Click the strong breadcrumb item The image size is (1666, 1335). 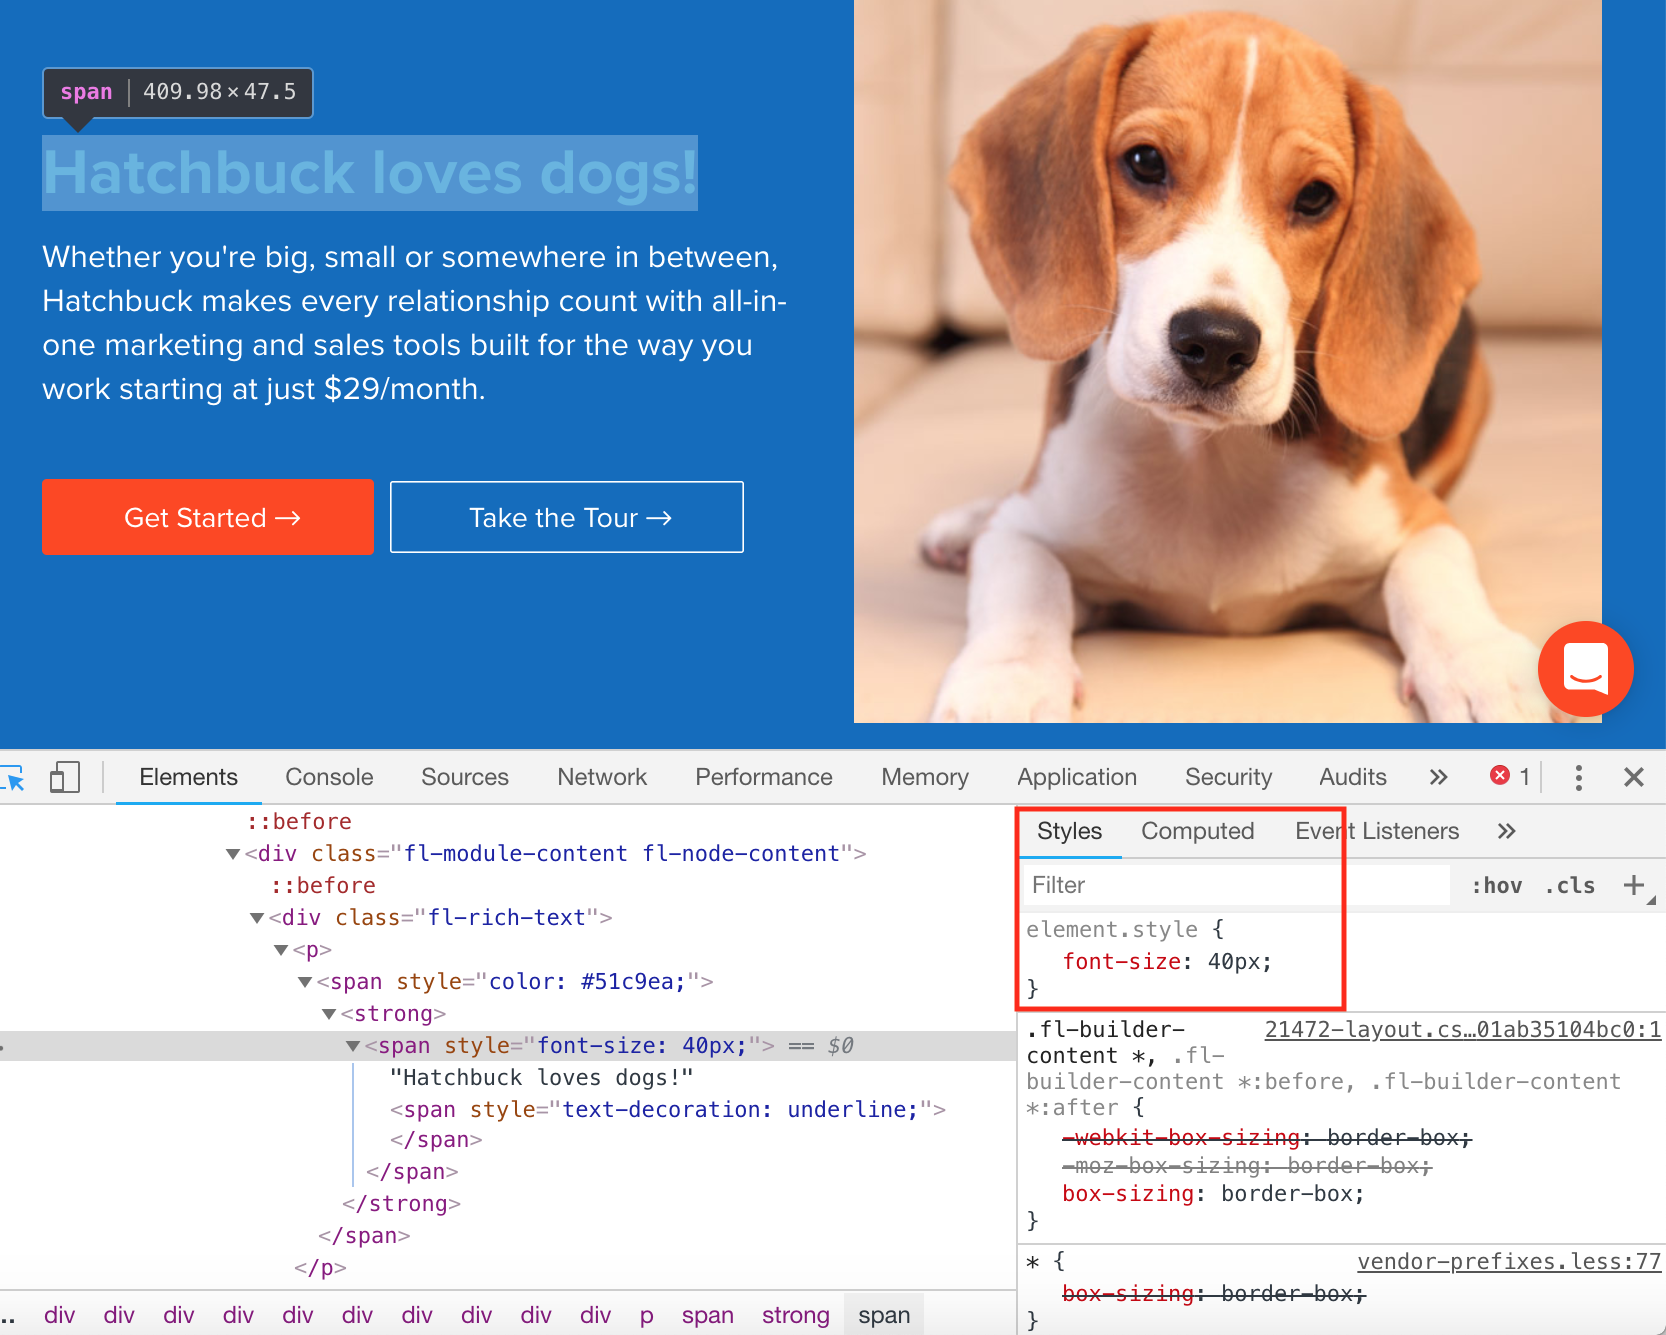tap(796, 1315)
